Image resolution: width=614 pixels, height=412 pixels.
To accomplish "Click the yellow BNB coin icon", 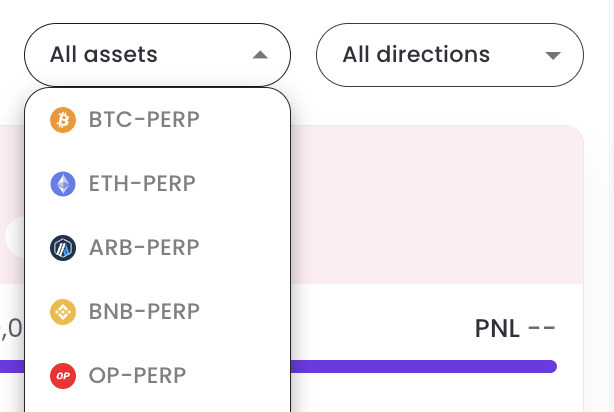I will tap(62, 312).
